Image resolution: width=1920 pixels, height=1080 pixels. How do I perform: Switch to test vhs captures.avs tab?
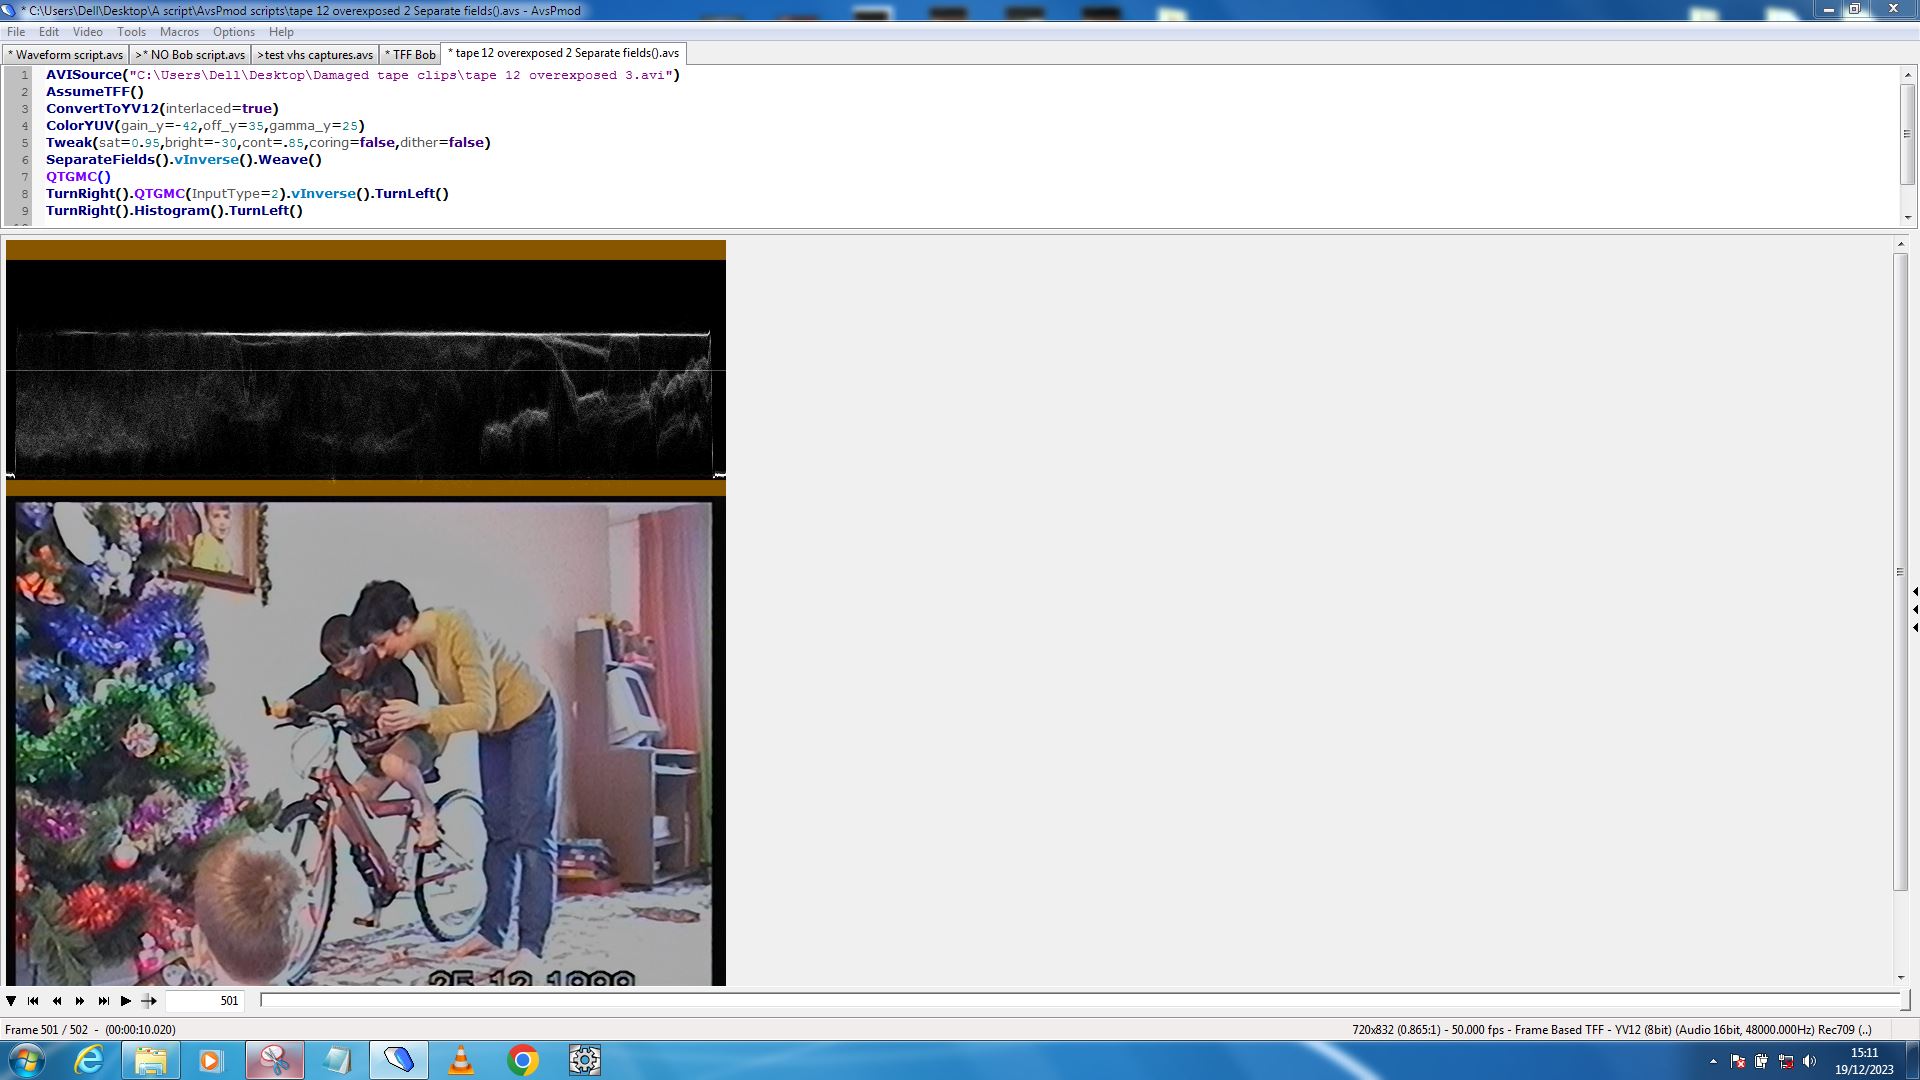click(315, 55)
